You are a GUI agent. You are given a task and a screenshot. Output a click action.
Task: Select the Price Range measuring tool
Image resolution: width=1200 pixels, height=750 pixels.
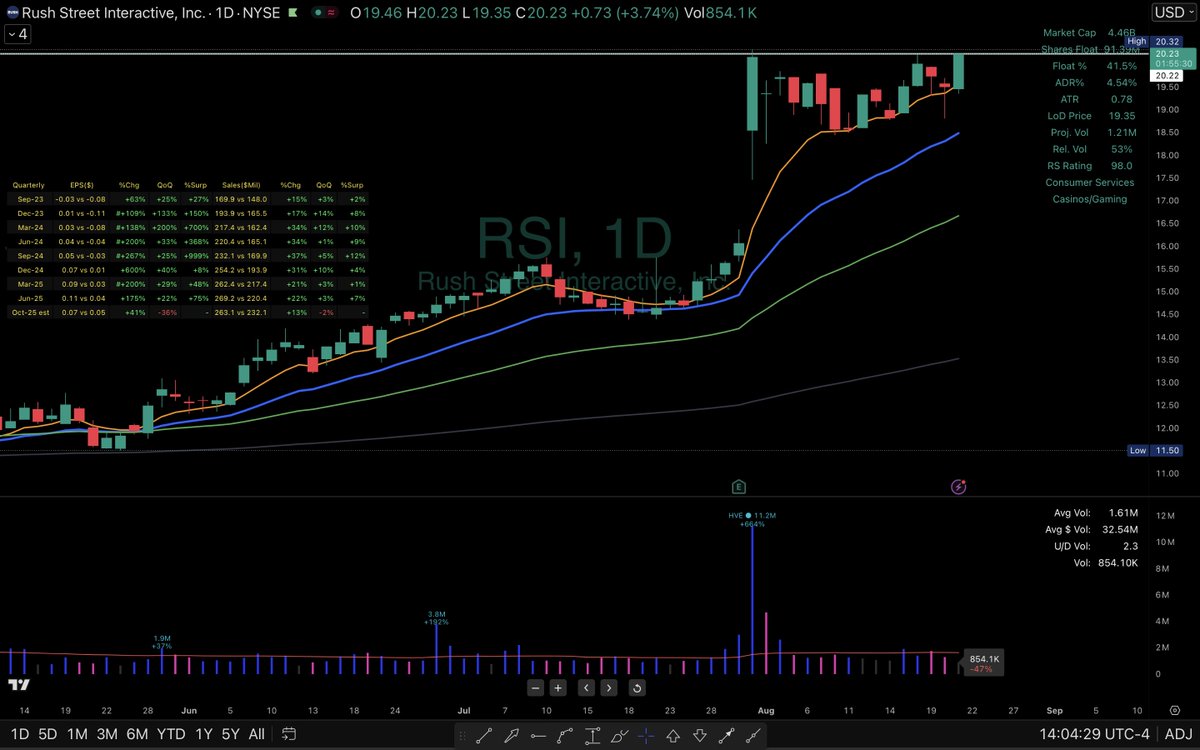click(592, 735)
